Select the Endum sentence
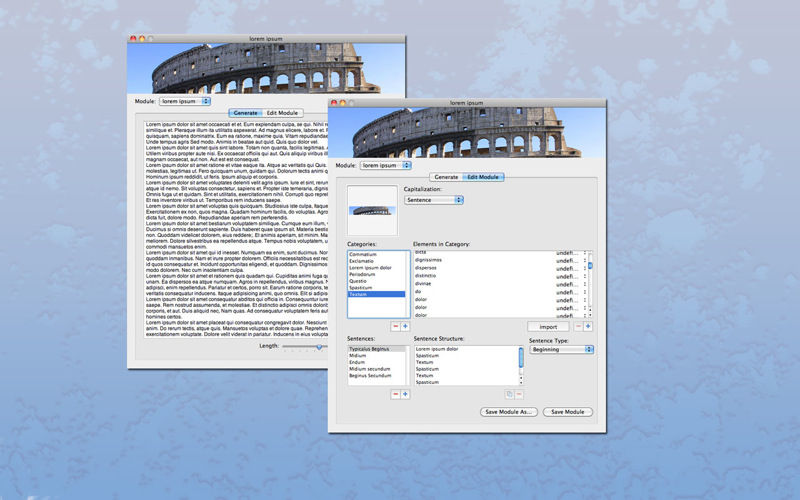The height and width of the screenshot is (500, 800). coord(377,362)
